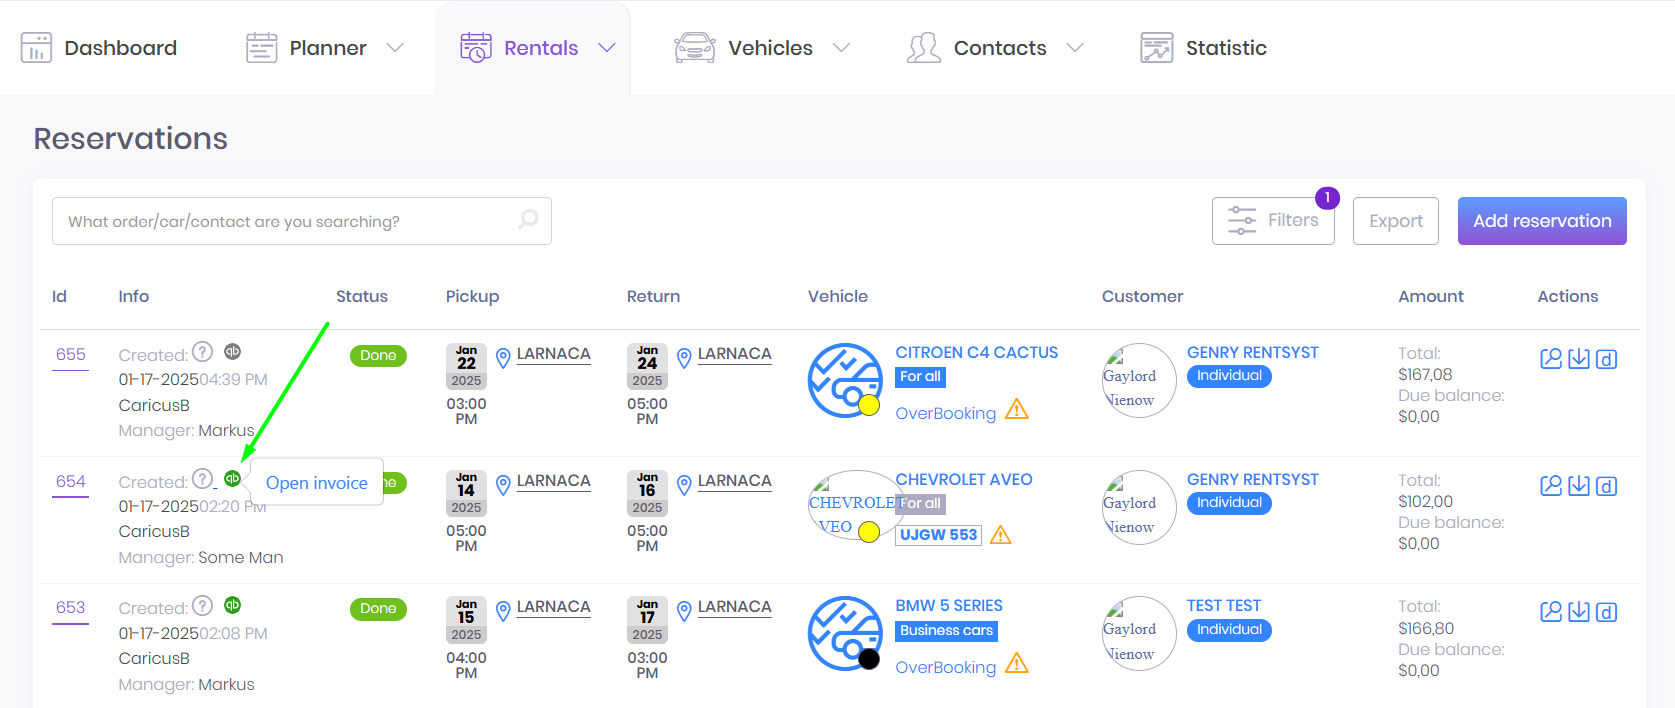Click the Created help icon for reservation 653

point(202,606)
